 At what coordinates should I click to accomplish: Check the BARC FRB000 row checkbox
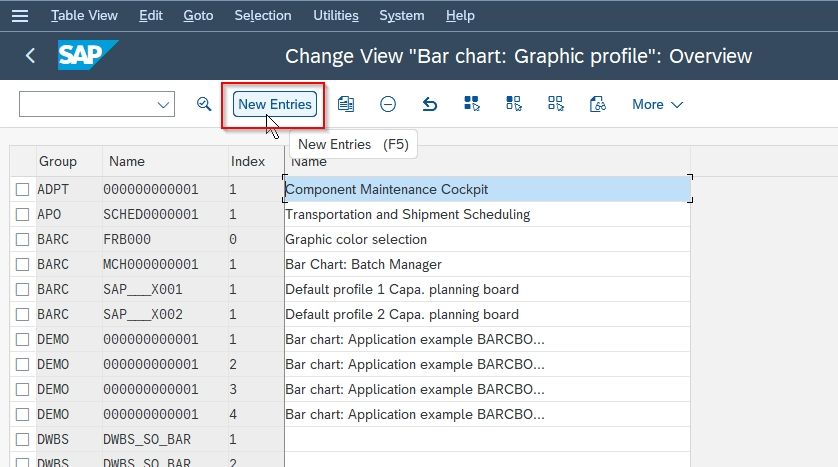pos(22,239)
